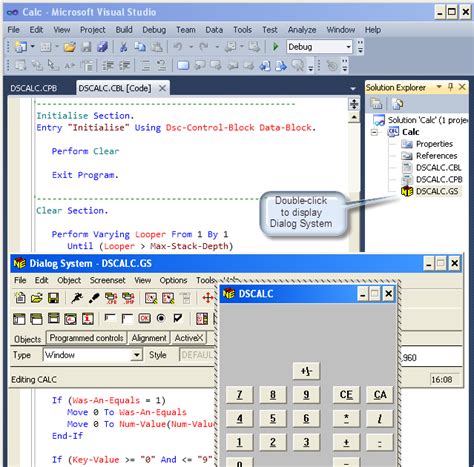Click the running man Run icon in Dialog System
The image size is (474, 467).
77,298
